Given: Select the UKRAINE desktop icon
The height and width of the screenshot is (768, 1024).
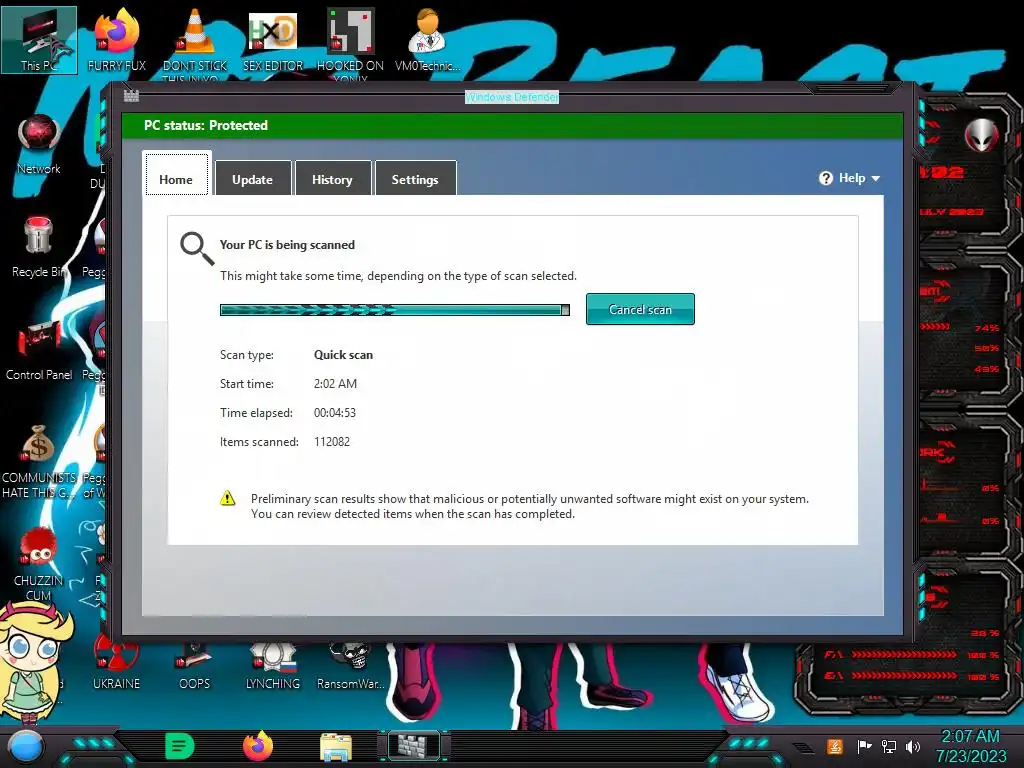Looking at the screenshot, I should click(x=116, y=663).
